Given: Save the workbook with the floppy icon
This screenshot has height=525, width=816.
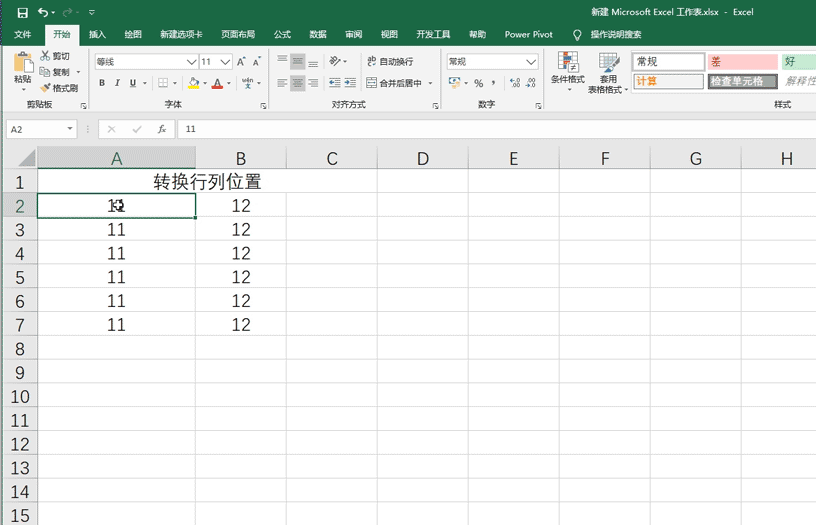Looking at the screenshot, I should pos(22,12).
